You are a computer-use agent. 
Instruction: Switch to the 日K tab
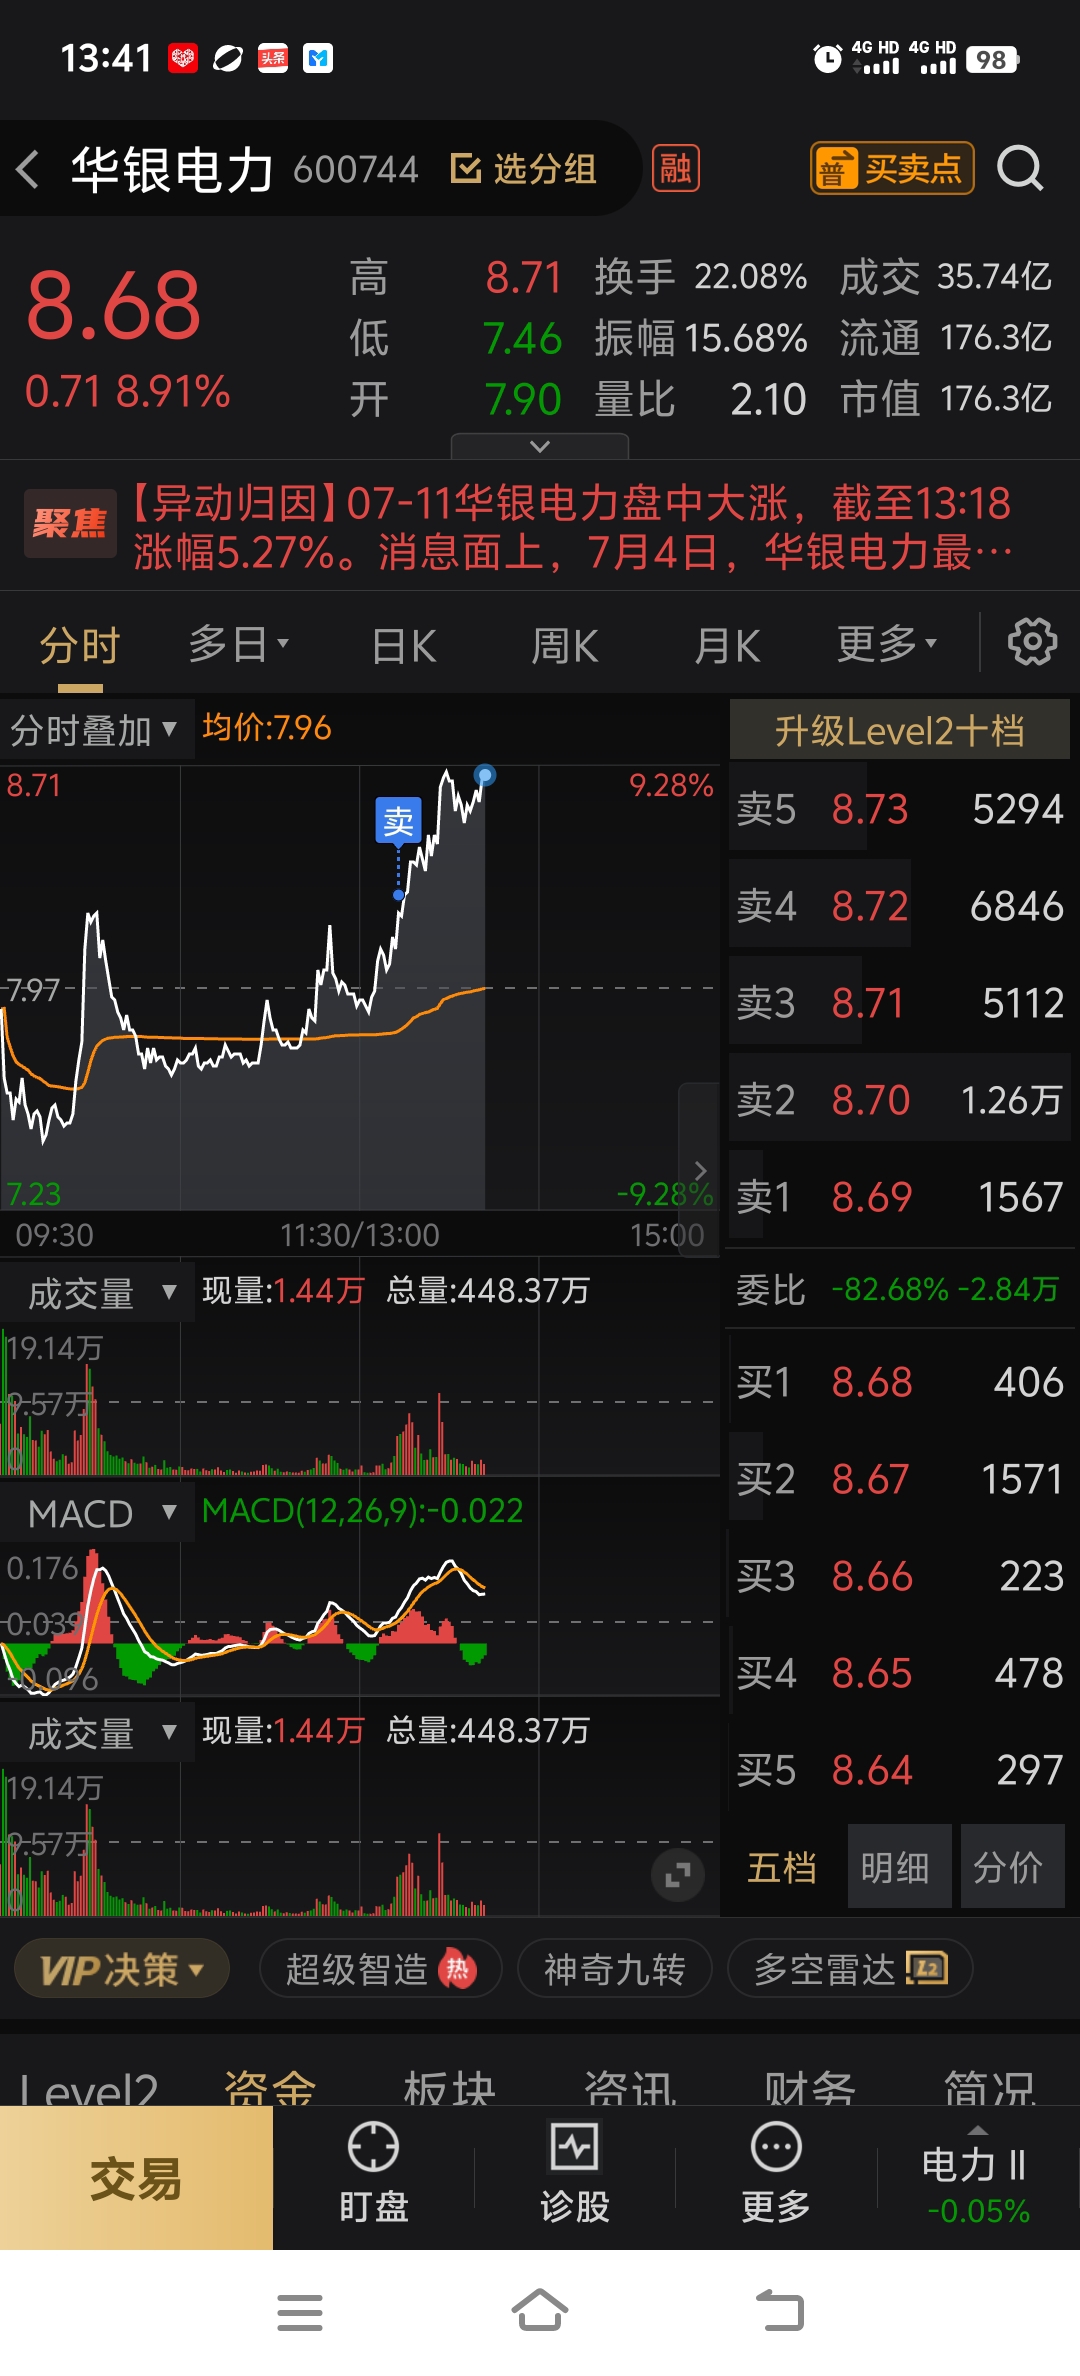404,645
